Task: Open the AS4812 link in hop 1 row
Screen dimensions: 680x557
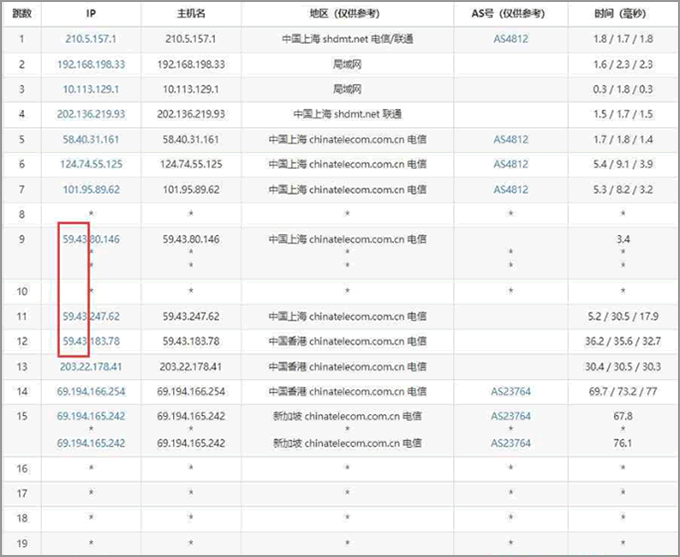Action: 510,39
